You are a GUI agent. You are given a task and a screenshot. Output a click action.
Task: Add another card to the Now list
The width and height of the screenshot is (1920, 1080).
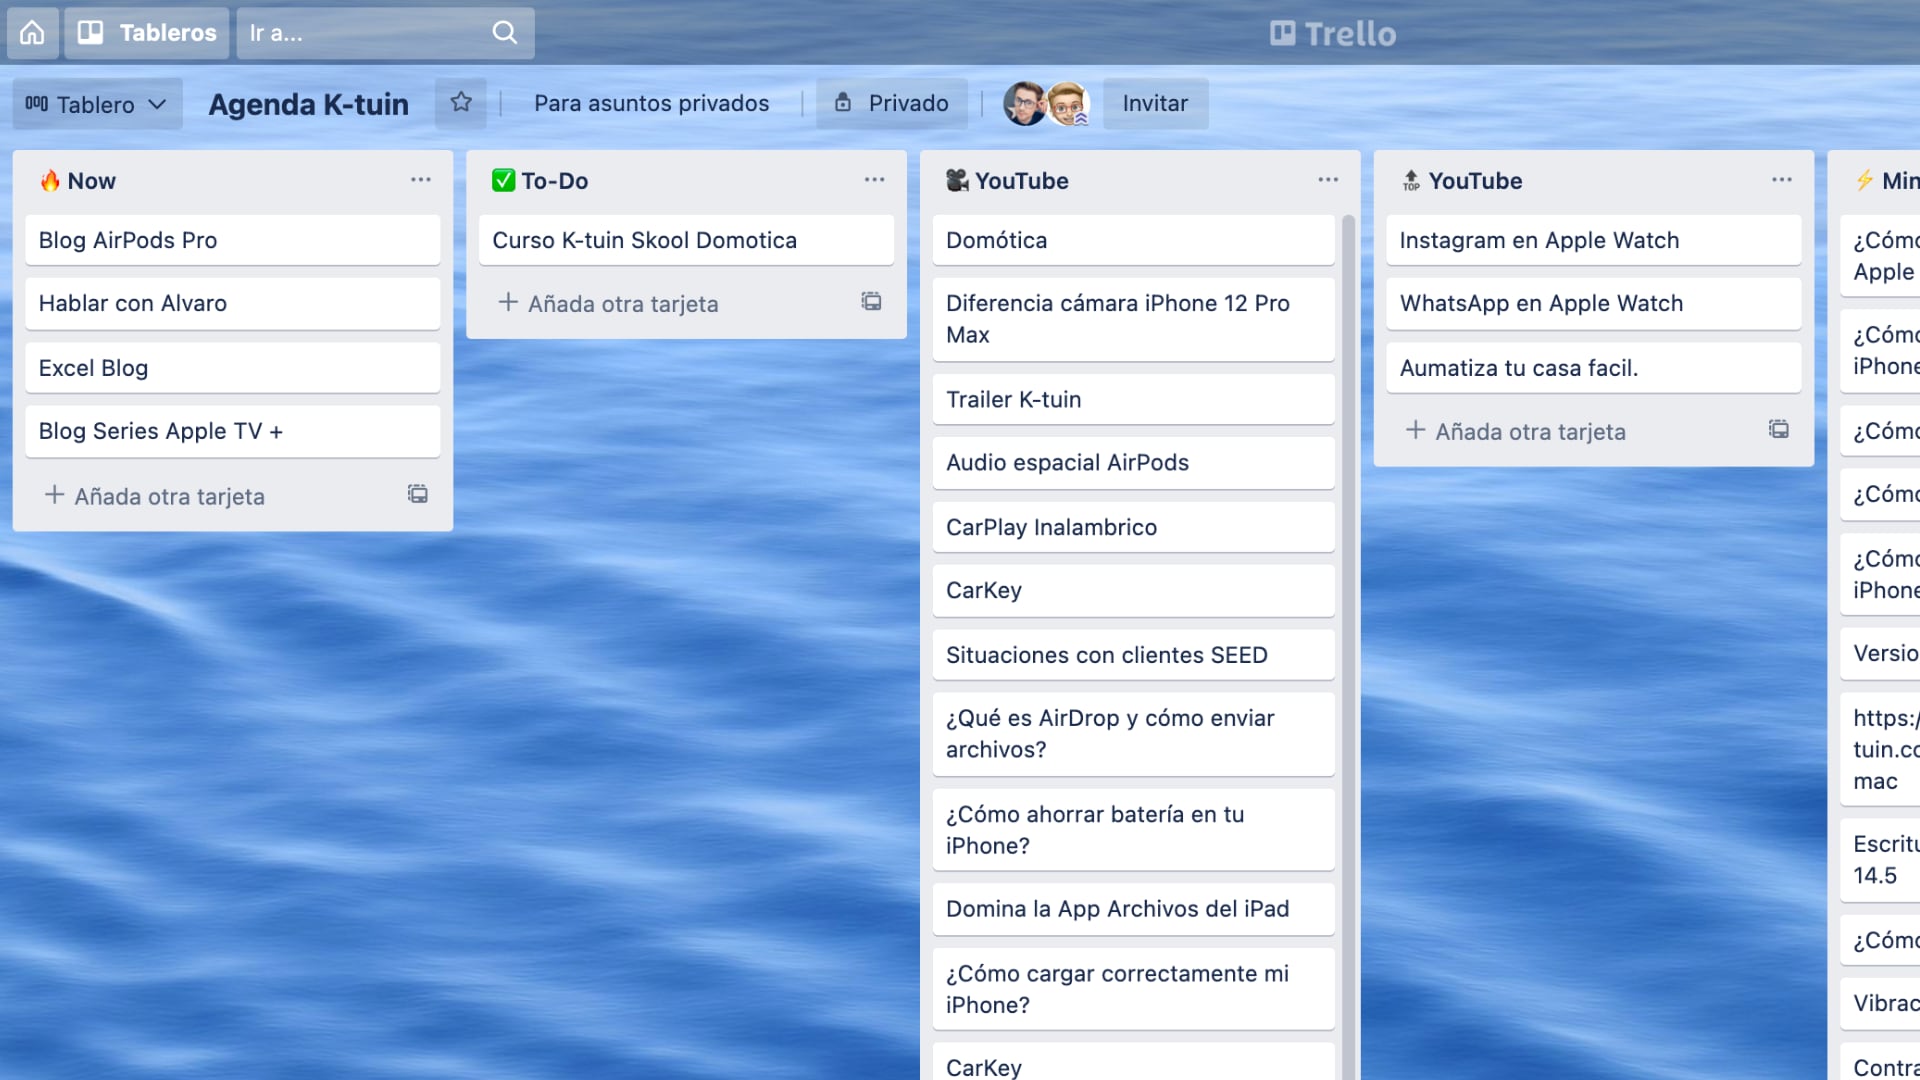(155, 496)
